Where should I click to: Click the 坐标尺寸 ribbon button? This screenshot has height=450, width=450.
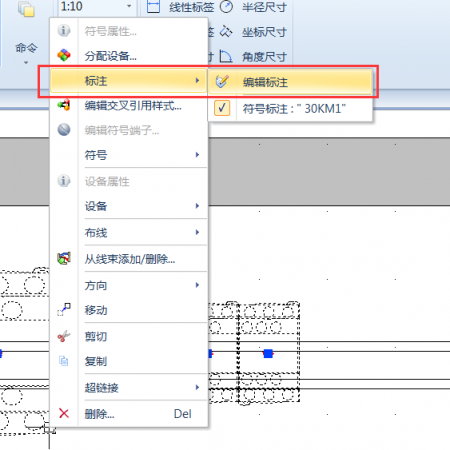(253, 32)
